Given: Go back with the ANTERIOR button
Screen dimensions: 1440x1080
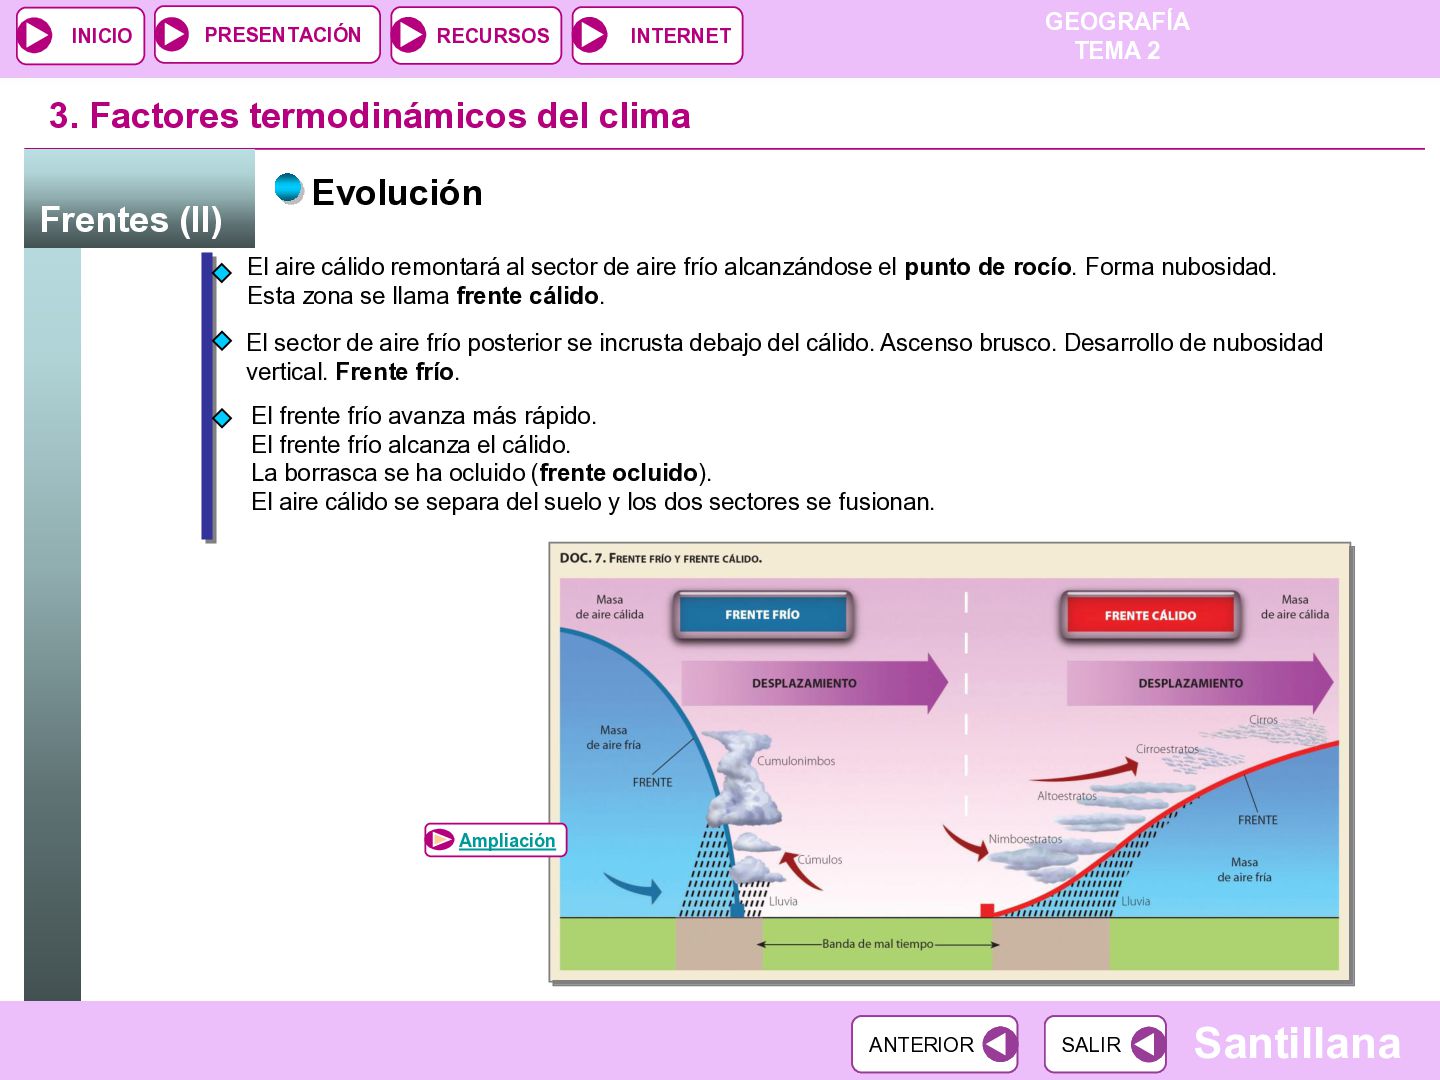Looking at the screenshot, I should pos(935,1044).
